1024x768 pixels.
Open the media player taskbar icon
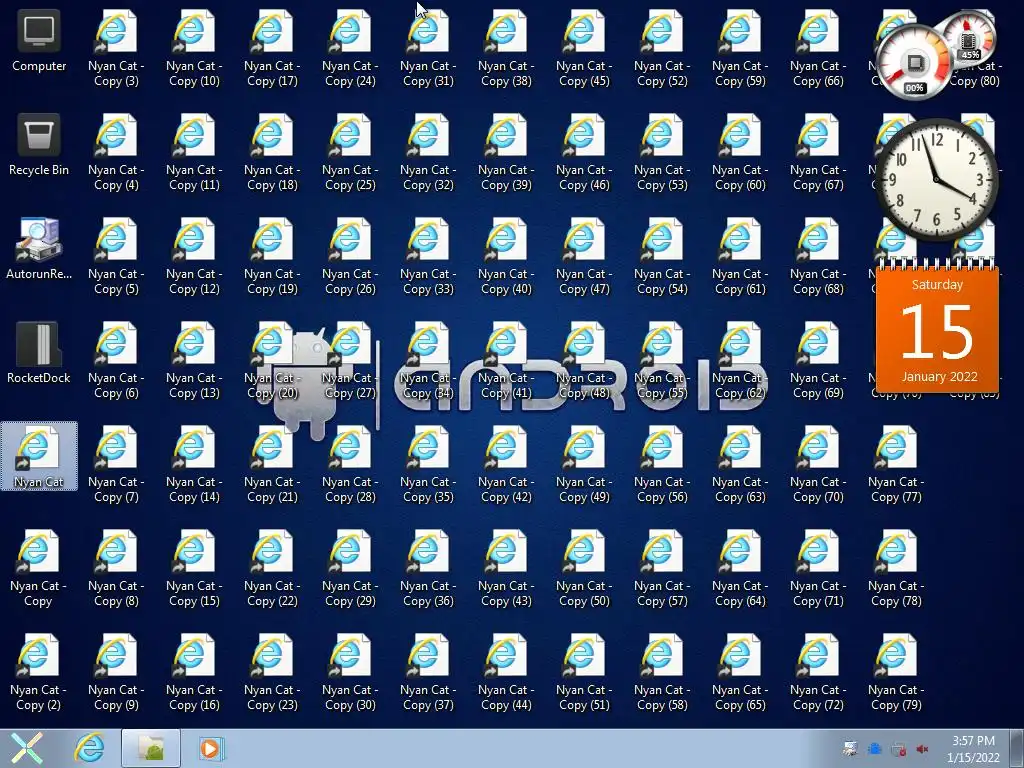coord(211,748)
